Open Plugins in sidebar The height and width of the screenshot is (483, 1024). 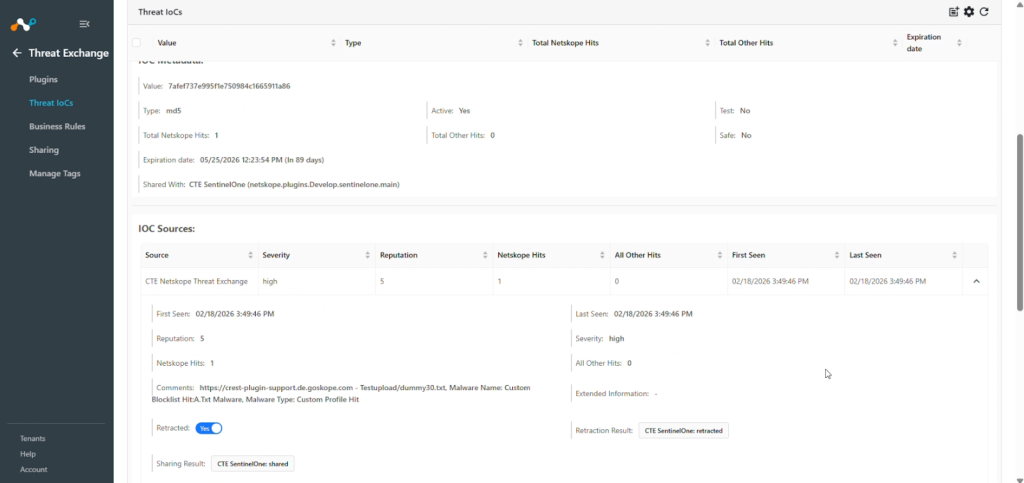tap(43, 80)
